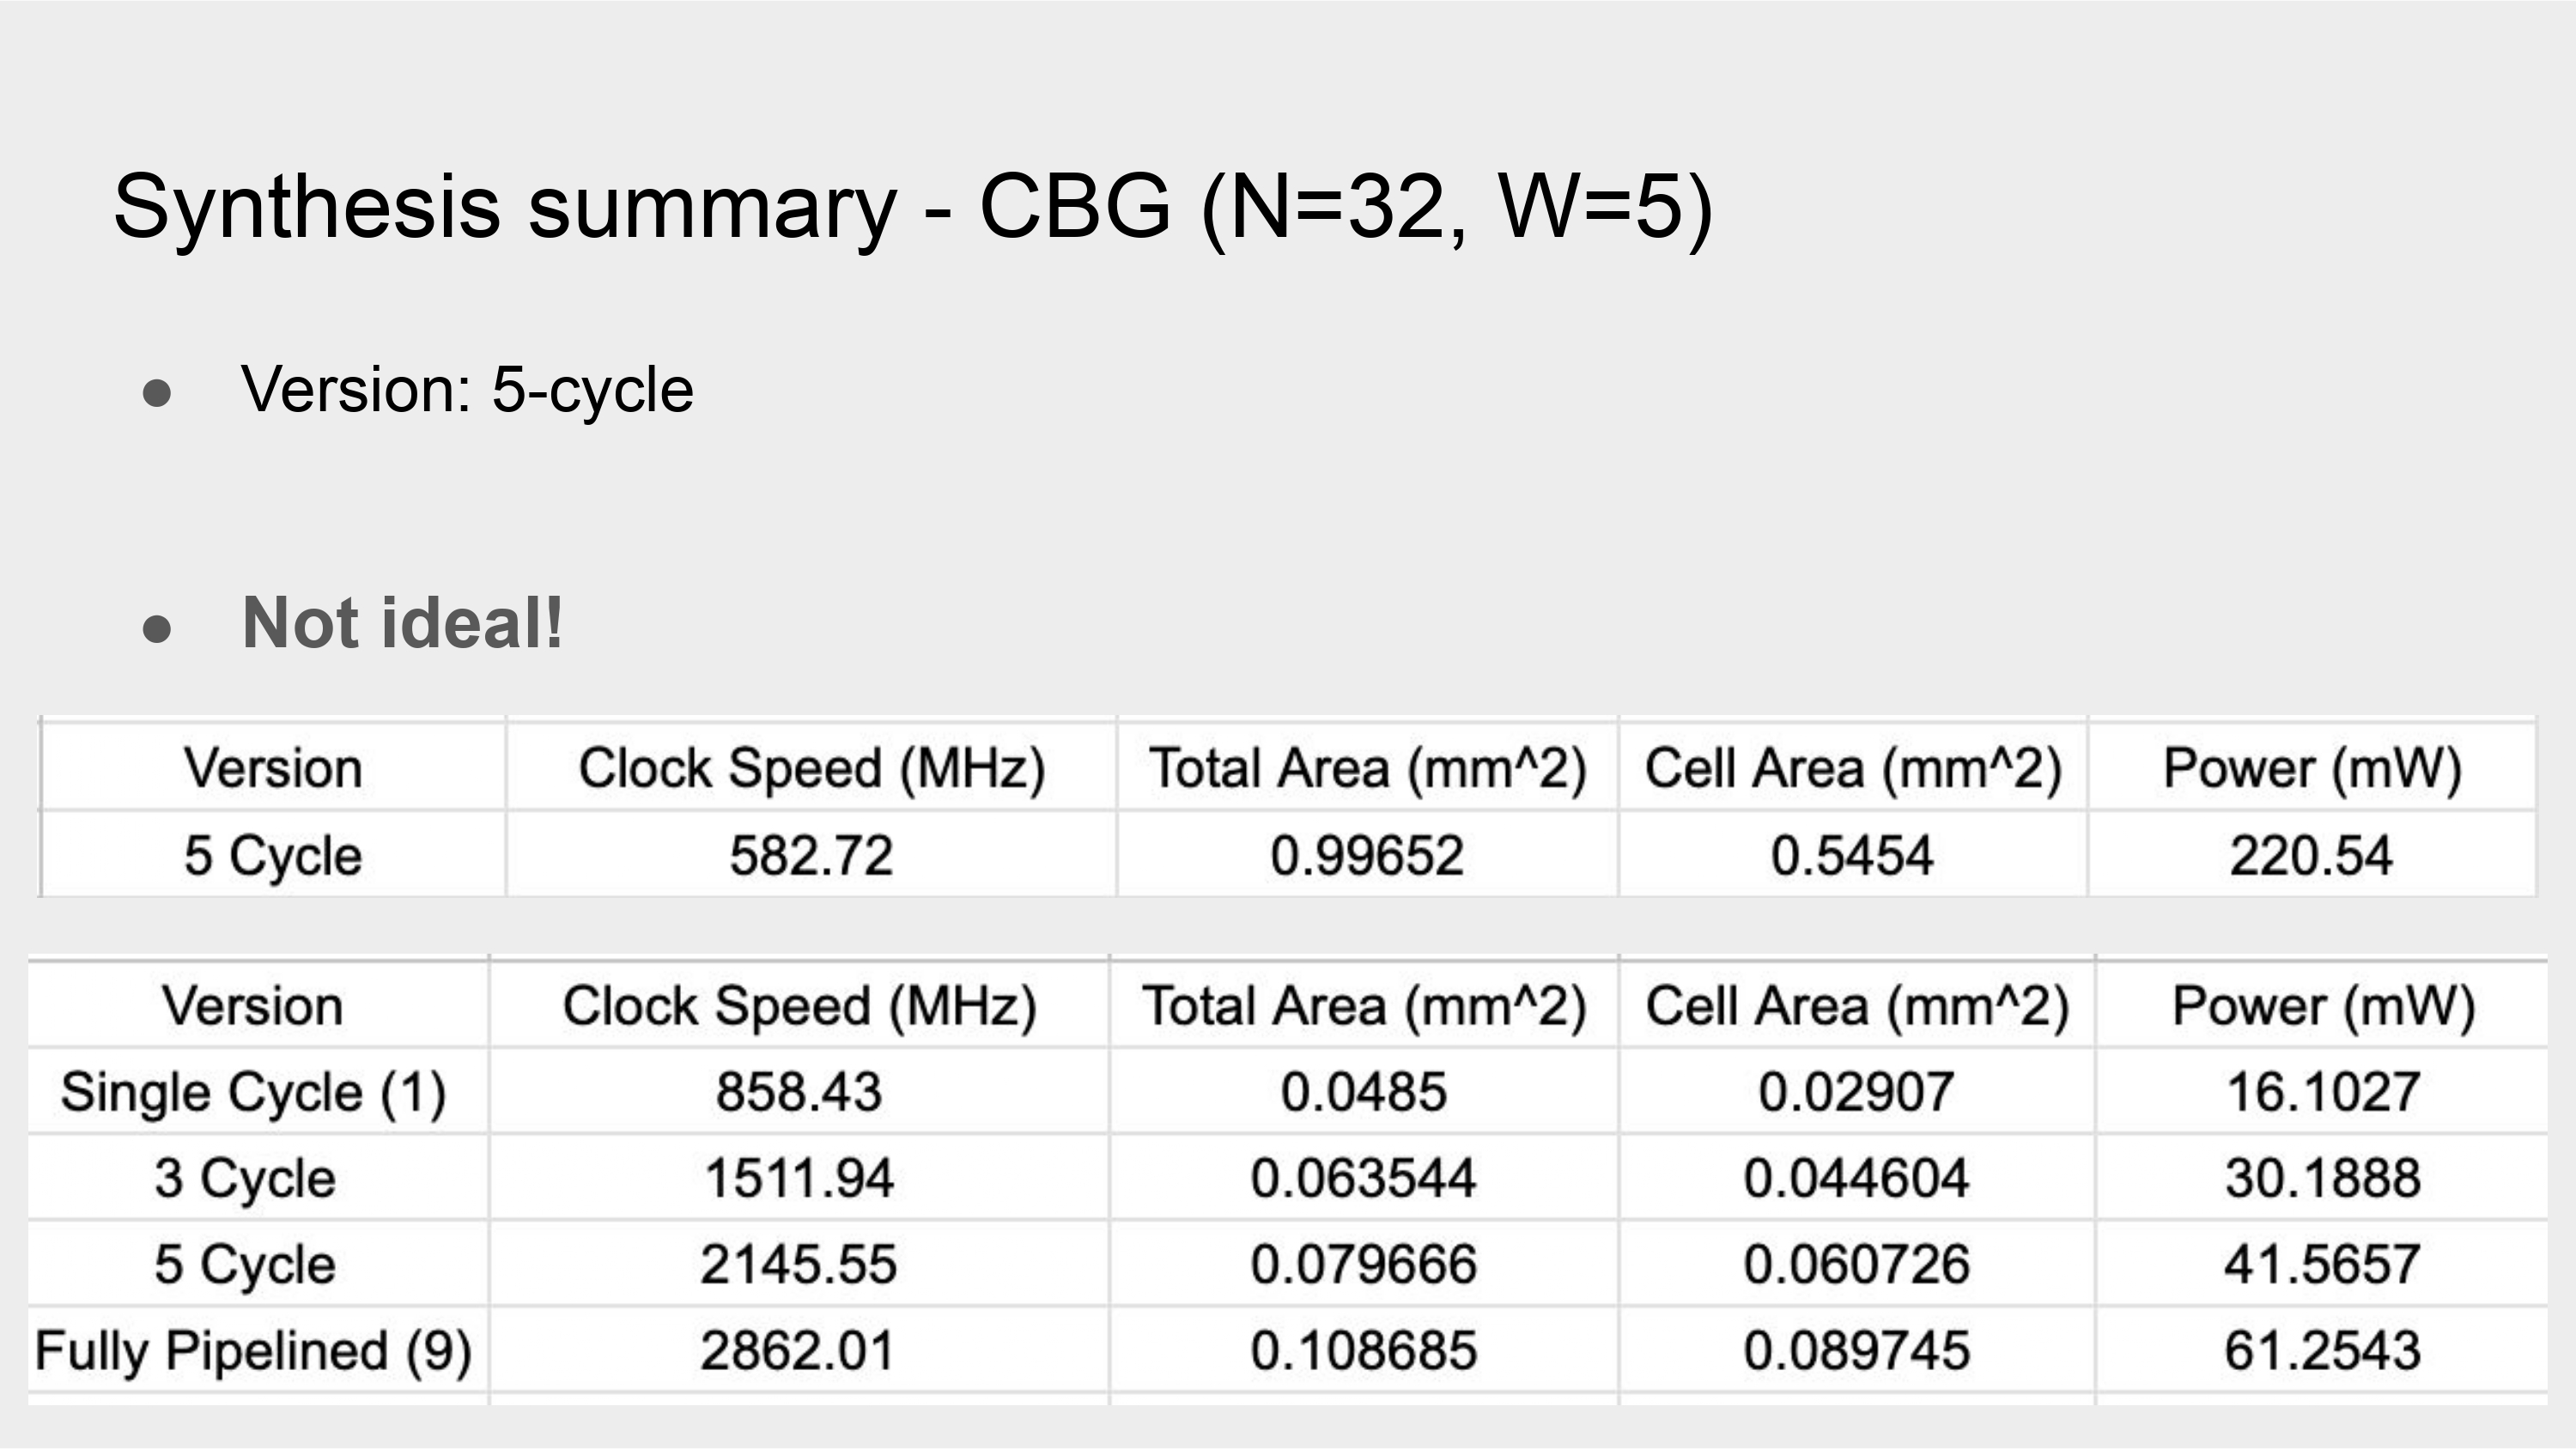The height and width of the screenshot is (1449, 2576).
Task: Select the 1511.94 clock speed cell
Action: click(799, 1178)
